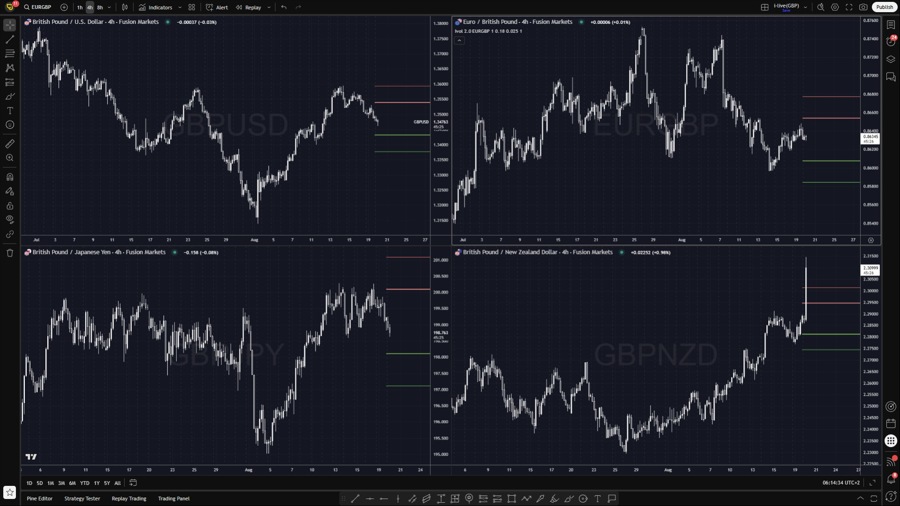Take a chart snapshot with the camera icon
This screenshot has height=506, width=900.
(863, 7)
